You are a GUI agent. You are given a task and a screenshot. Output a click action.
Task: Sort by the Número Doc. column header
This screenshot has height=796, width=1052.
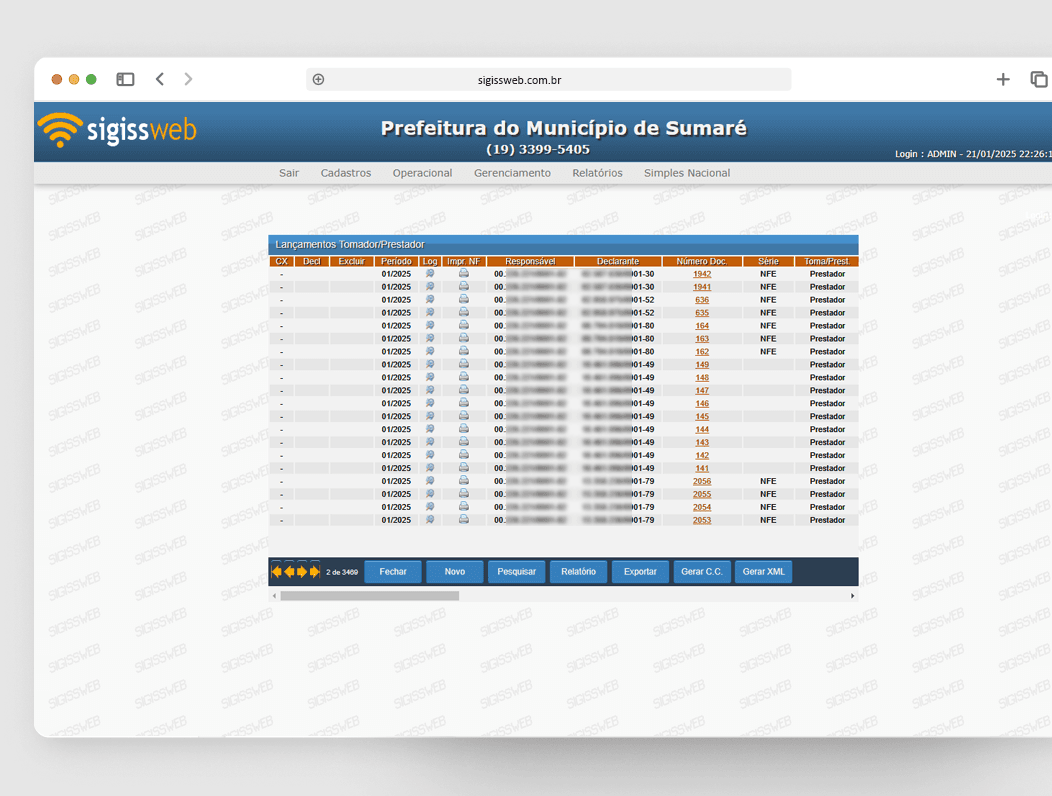(x=702, y=261)
